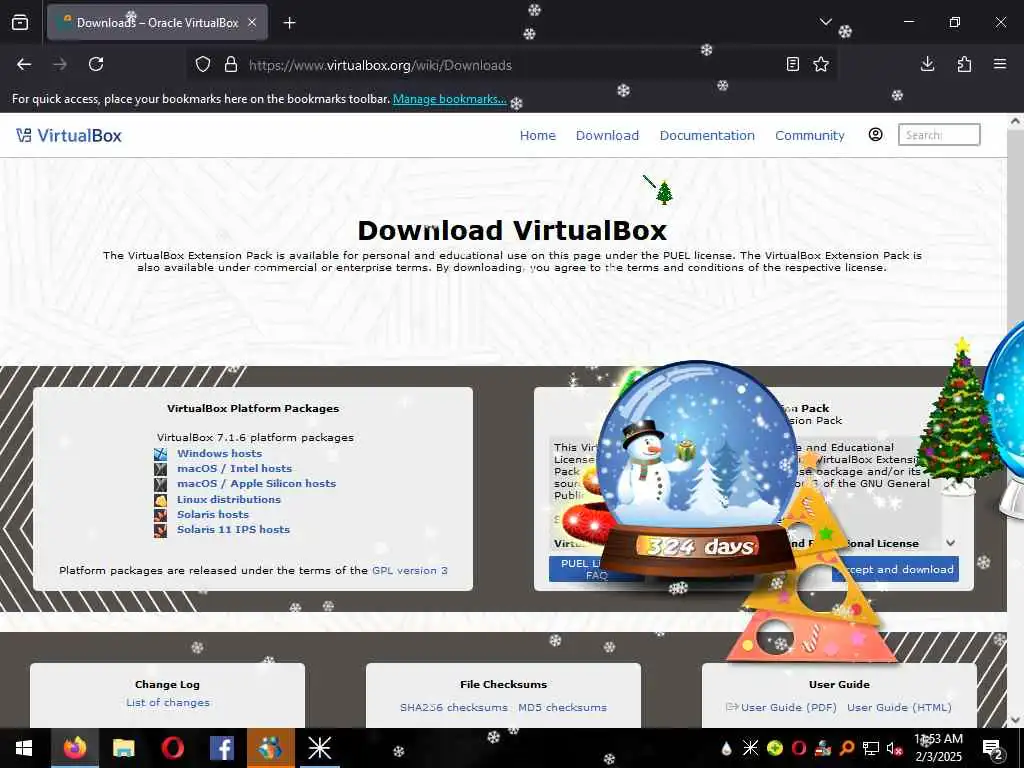This screenshot has width=1024, height=768.
Task: Open the macOS / Intel hosts link
Action: [x=234, y=468]
